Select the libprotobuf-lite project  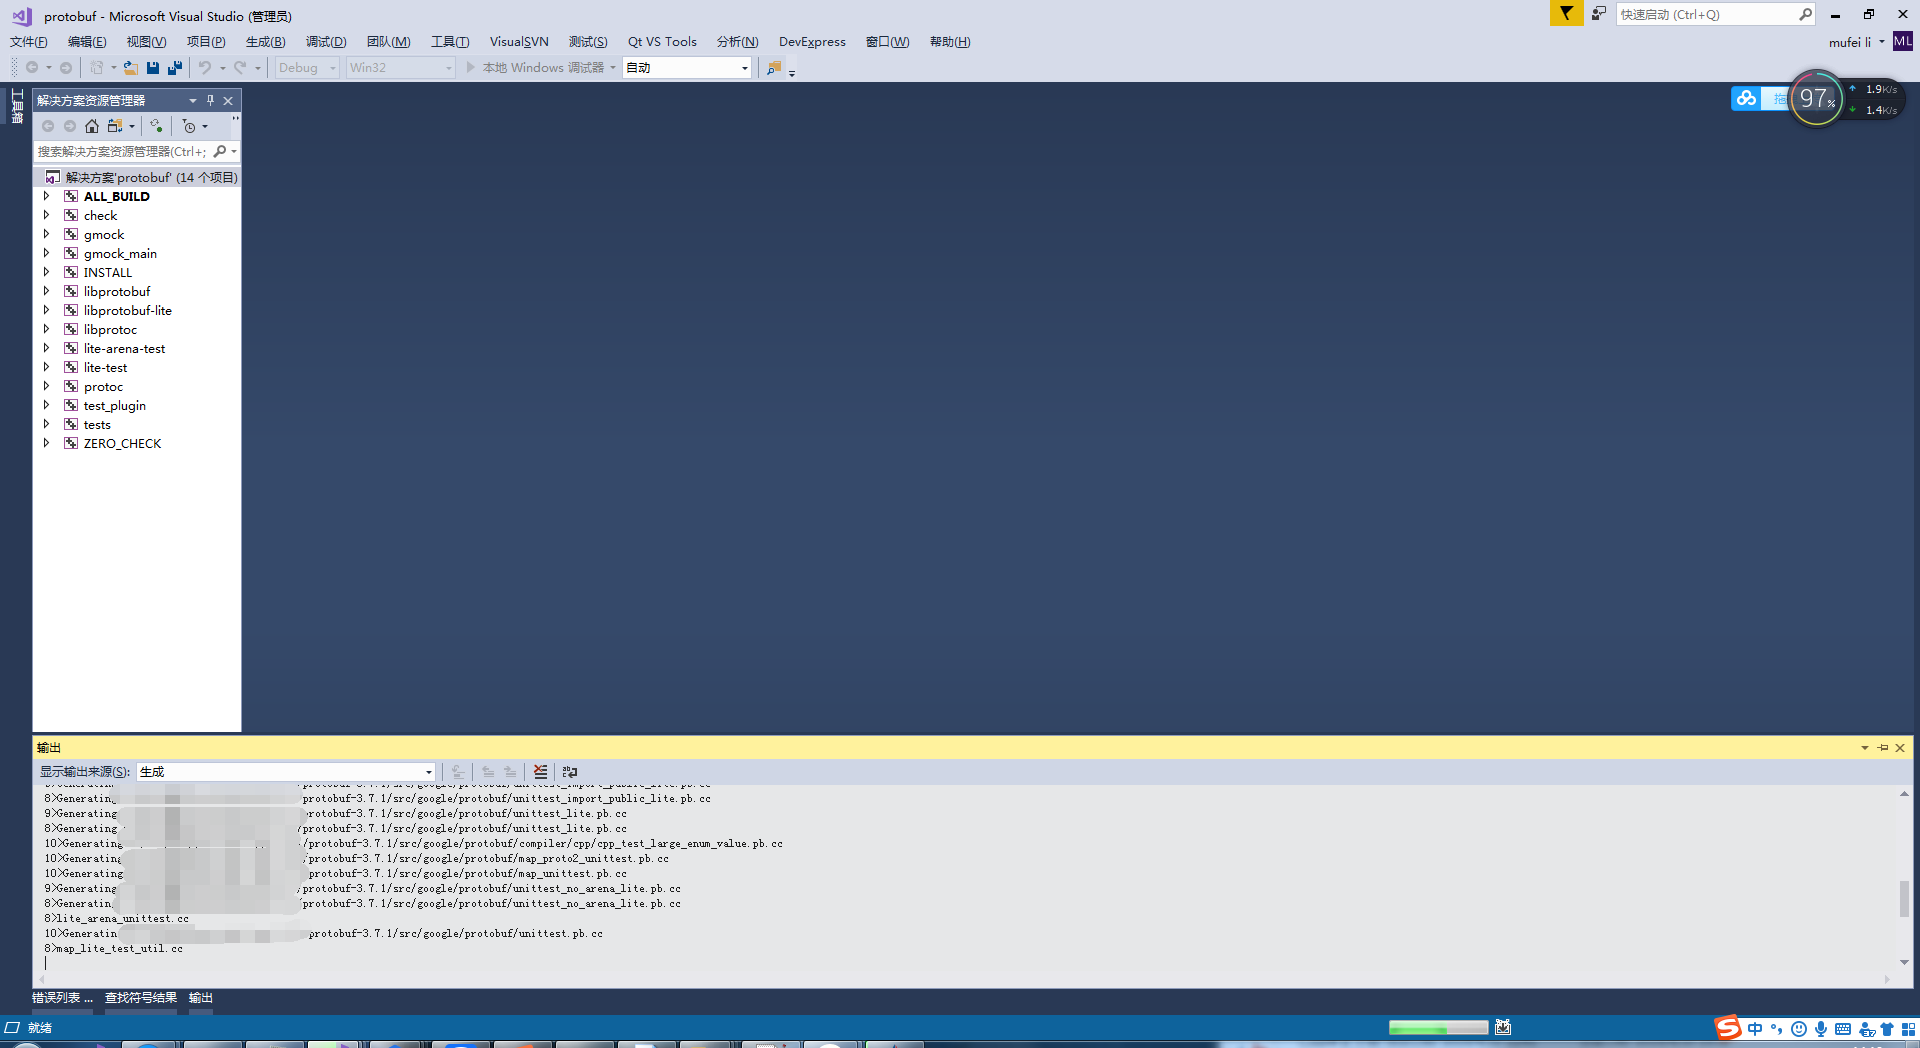coord(127,310)
